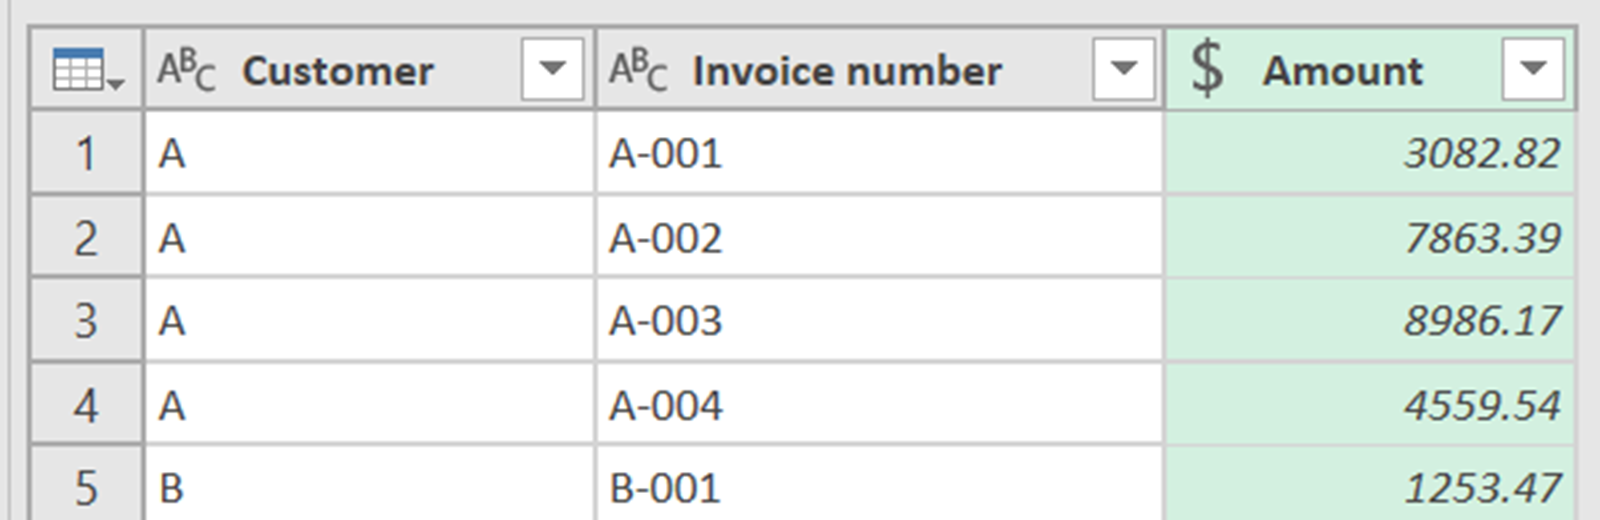Viewport: 1600px width, 520px height.
Task: Click the Amount column currency type icon
Action: click(1207, 69)
